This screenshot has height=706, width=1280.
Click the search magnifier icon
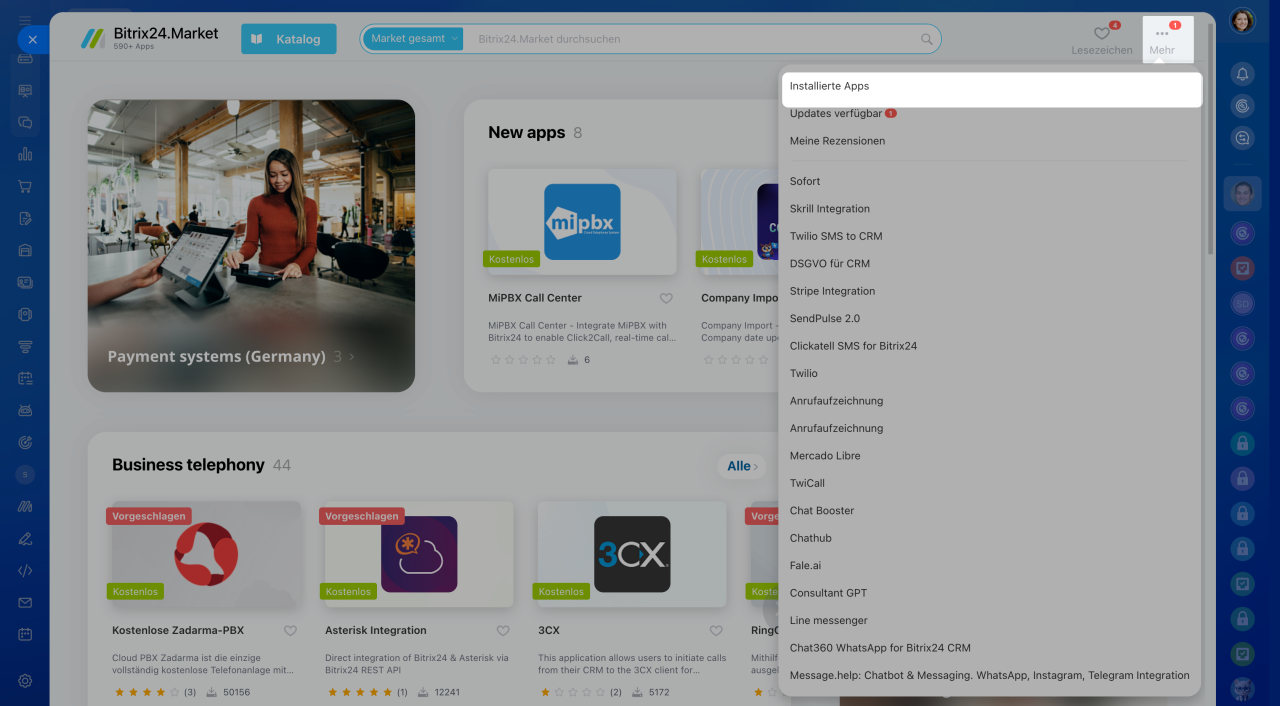(x=927, y=39)
